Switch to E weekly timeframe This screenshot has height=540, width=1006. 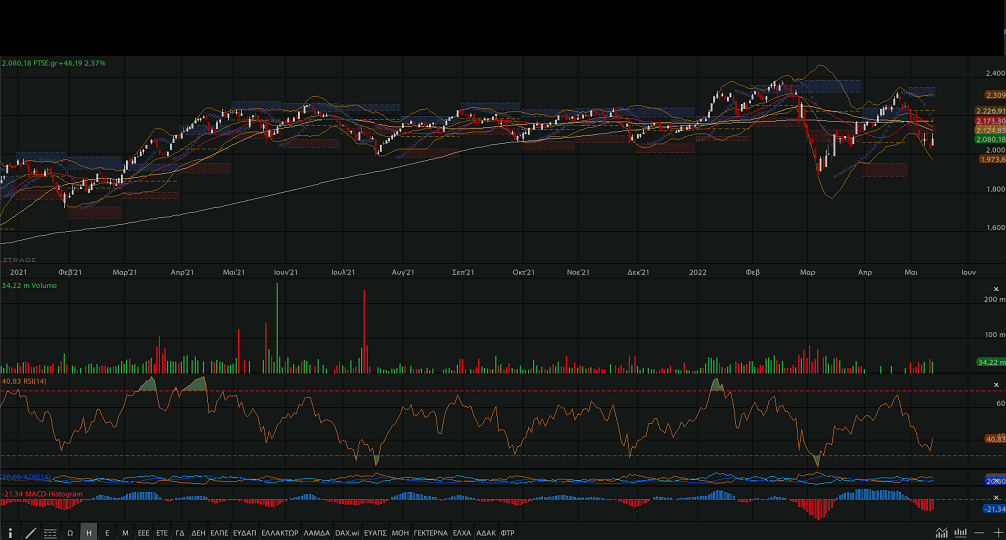[x=107, y=533]
